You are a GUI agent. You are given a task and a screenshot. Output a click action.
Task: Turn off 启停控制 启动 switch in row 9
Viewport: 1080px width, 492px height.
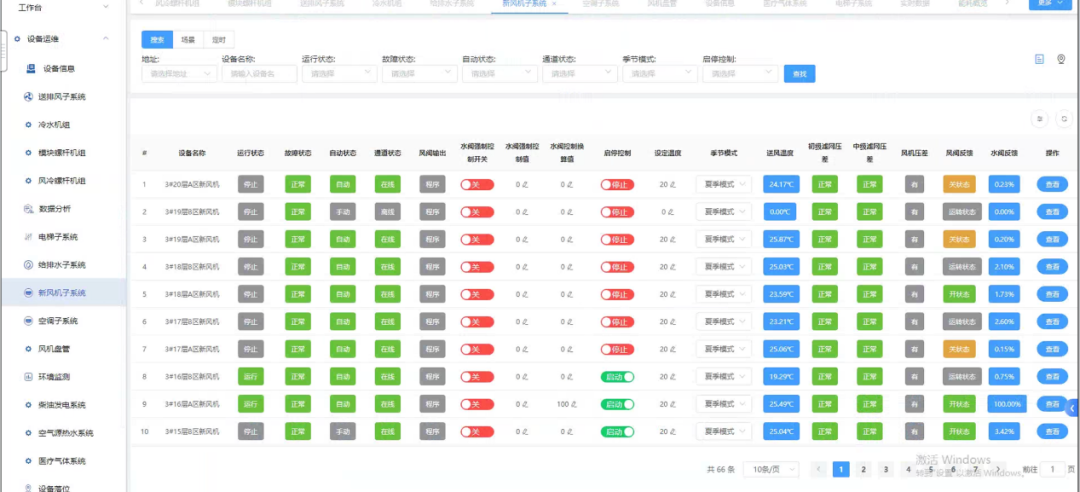pyautogui.click(x=617, y=404)
